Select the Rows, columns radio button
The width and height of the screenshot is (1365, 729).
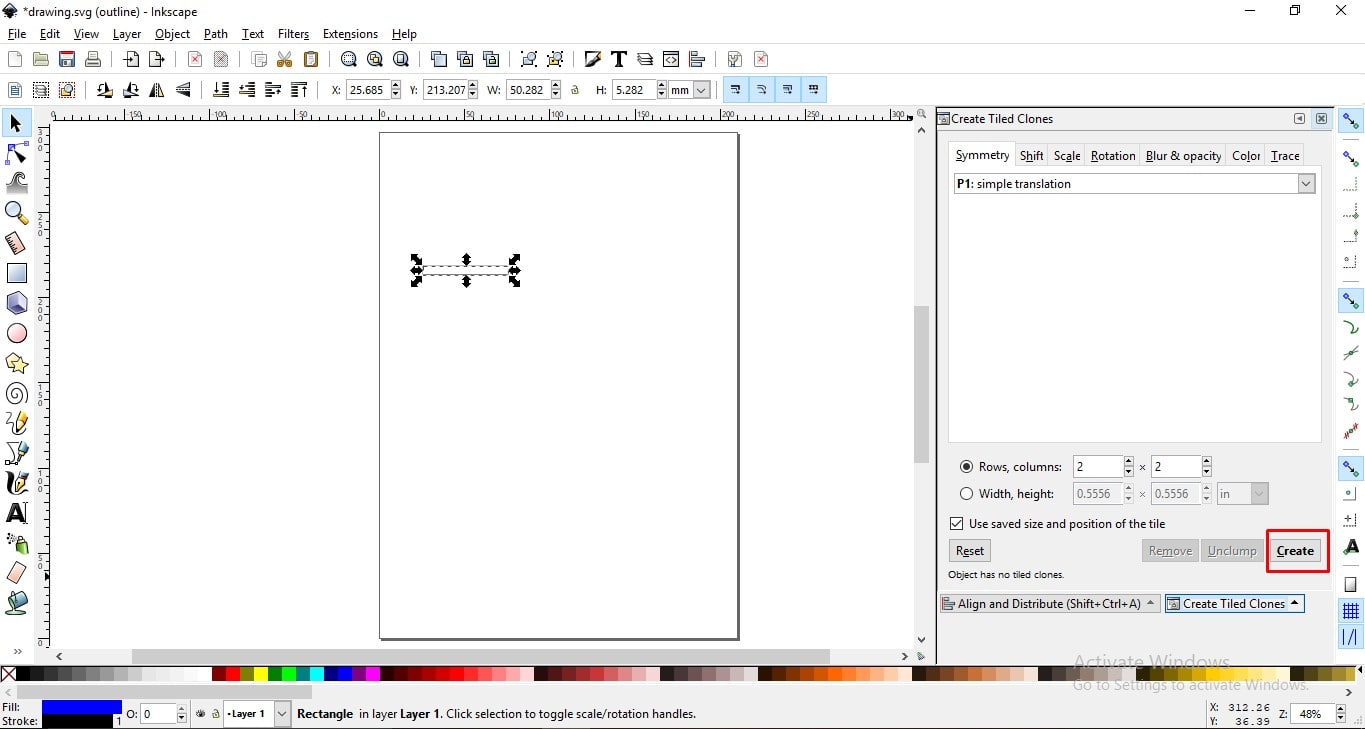[966, 467]
